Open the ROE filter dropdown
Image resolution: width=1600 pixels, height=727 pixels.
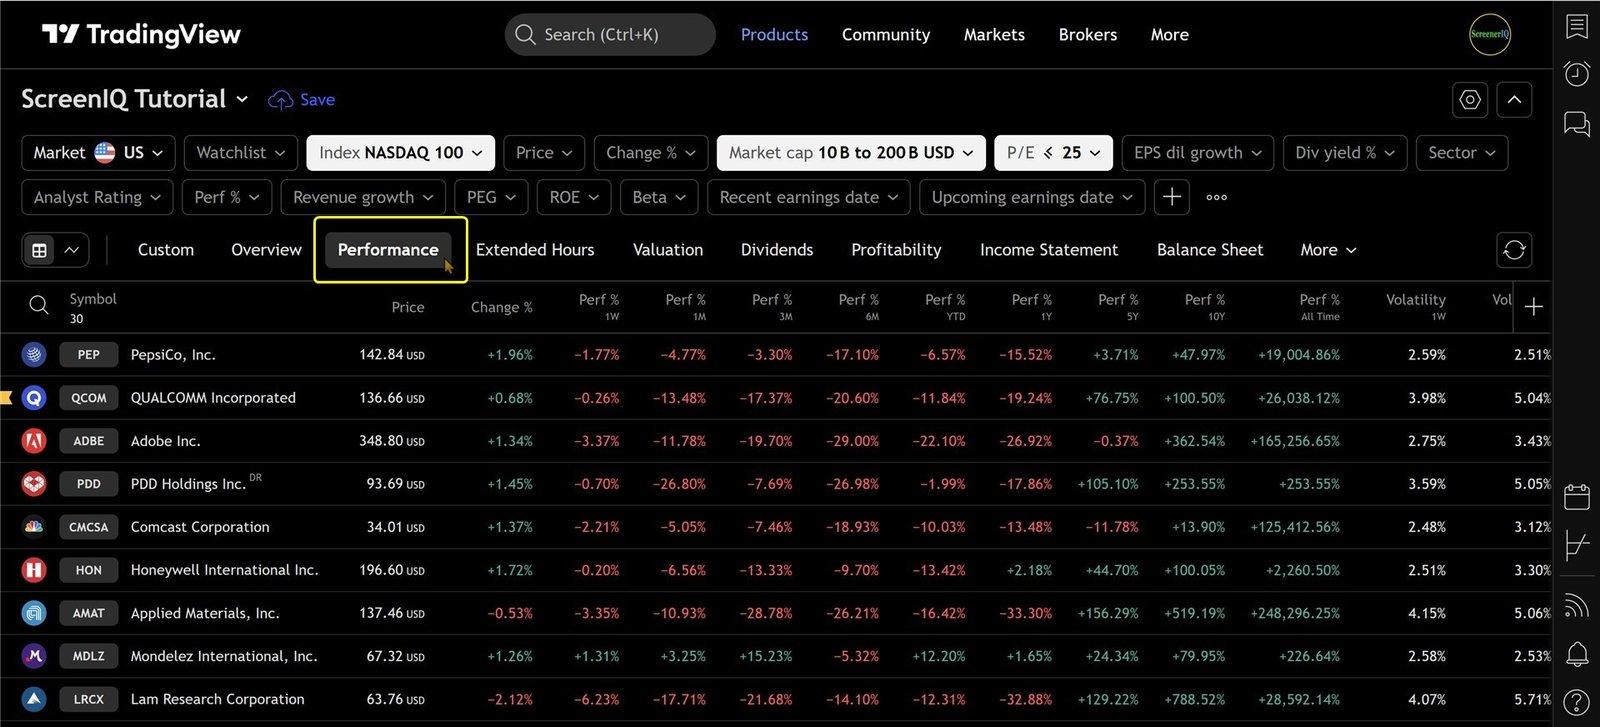click(574, 197)
